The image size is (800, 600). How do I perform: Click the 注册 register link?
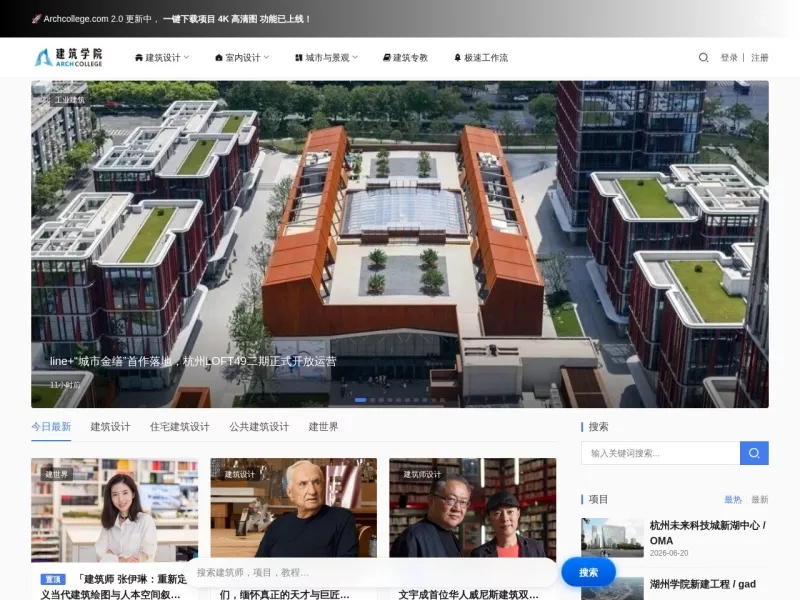point(760,58)
